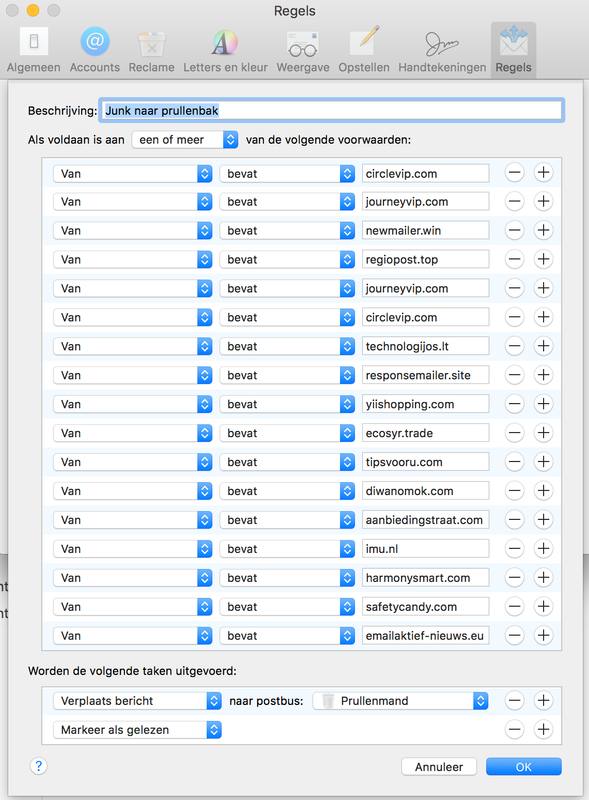Open the Handtekeningen signatures pane
Image resolution: width=589 pixels, height=800 pixels.
pos(442,50)
